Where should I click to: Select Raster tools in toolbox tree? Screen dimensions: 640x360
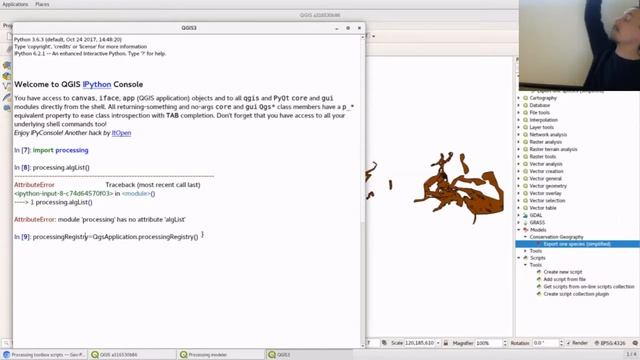click(542, 157)
